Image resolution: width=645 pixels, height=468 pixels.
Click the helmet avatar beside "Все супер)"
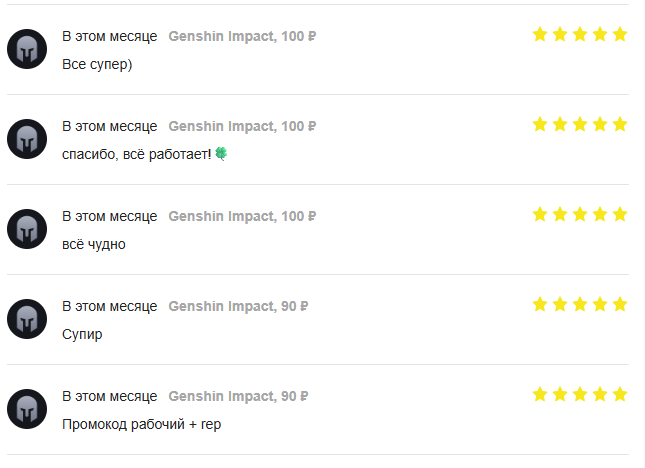(x=27, y=49)
